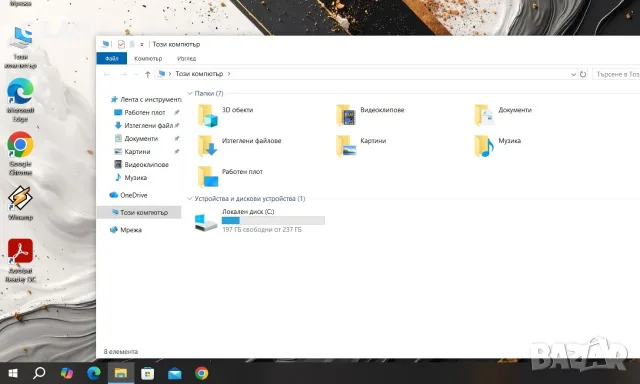Click the Microsoft Edge desktop shortcut

(20, 100)
